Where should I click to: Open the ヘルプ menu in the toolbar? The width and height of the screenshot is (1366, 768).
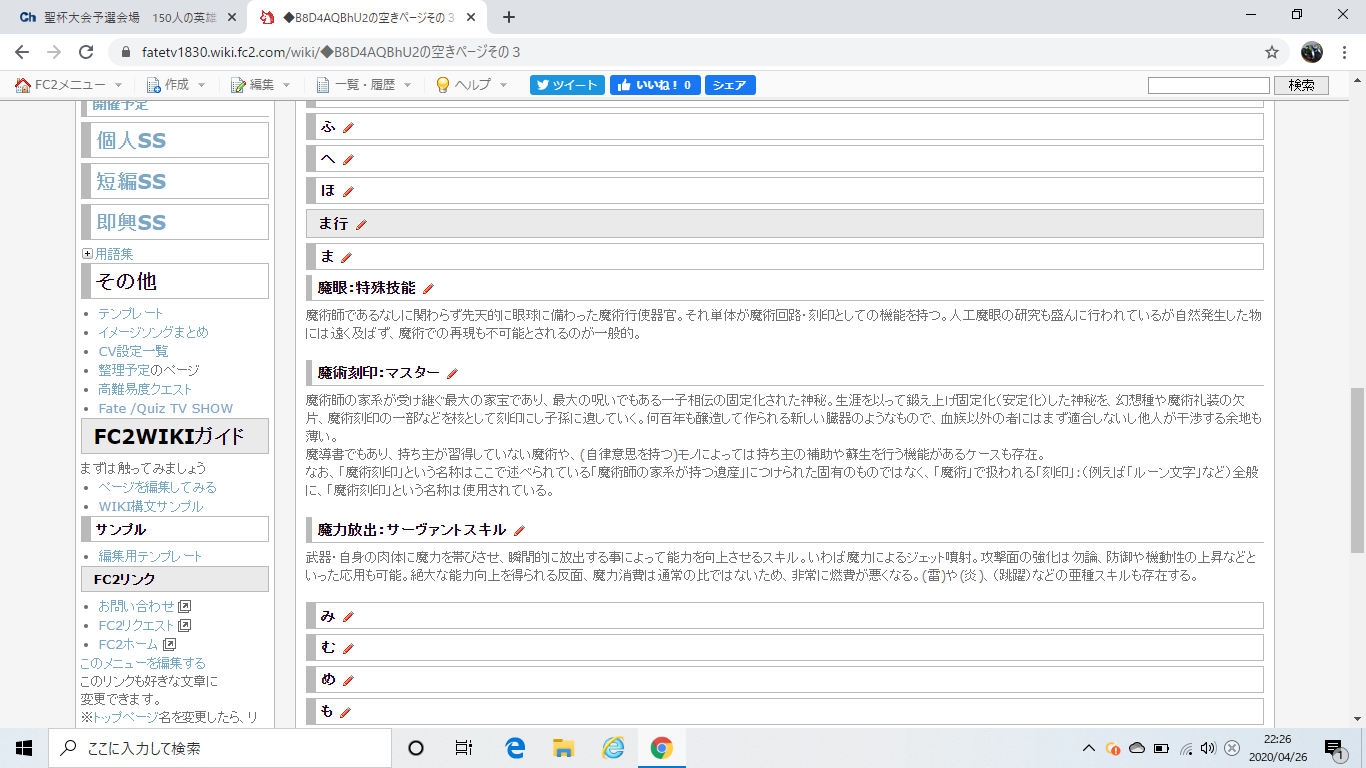click(x=472, y=85)
